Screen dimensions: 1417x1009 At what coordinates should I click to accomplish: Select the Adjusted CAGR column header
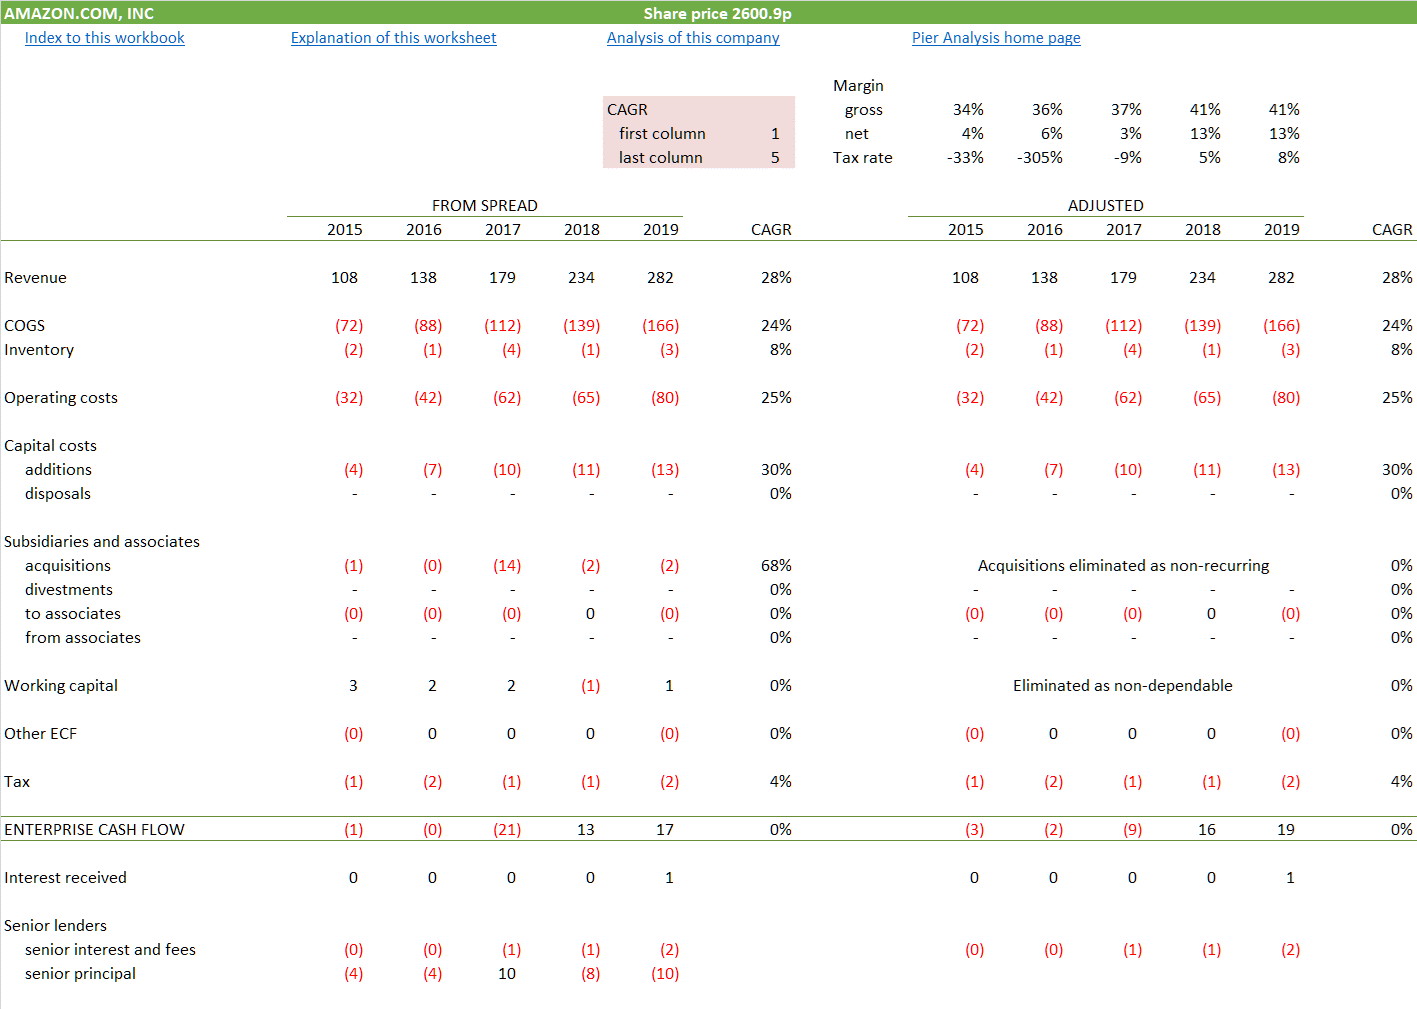[x=1392, y=230]
